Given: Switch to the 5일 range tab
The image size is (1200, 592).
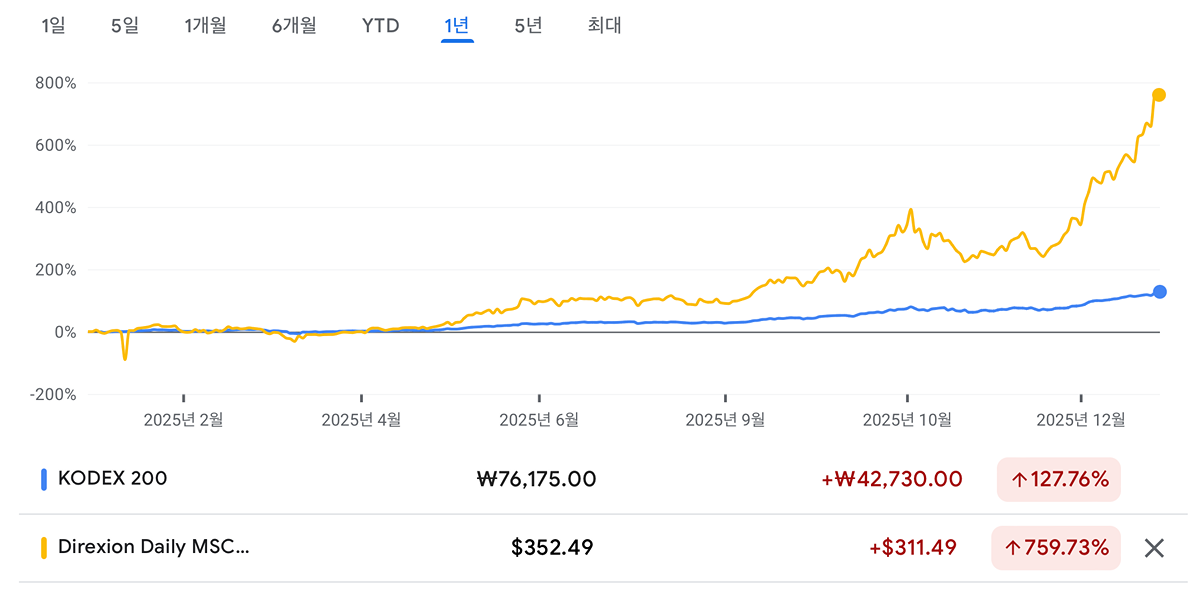Looking at the screenshot, I should (x=125, y=26).
